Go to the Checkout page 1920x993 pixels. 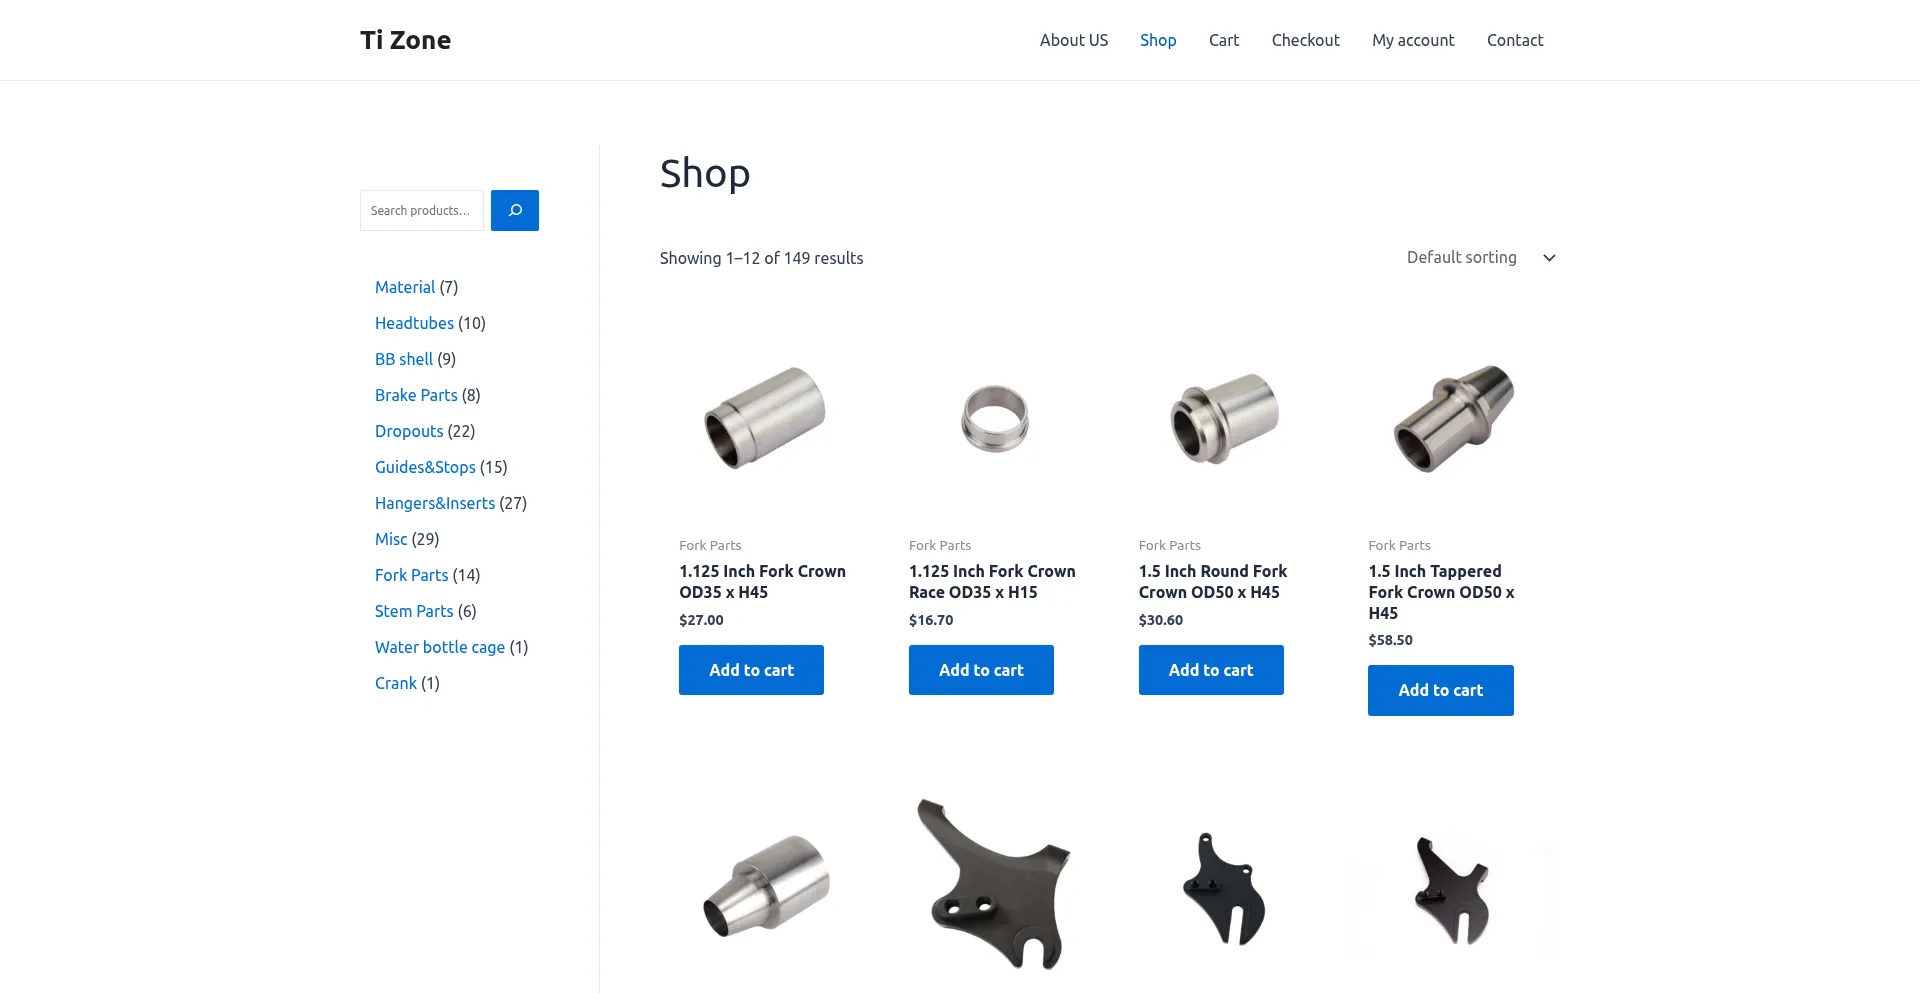pos(1305,40)
